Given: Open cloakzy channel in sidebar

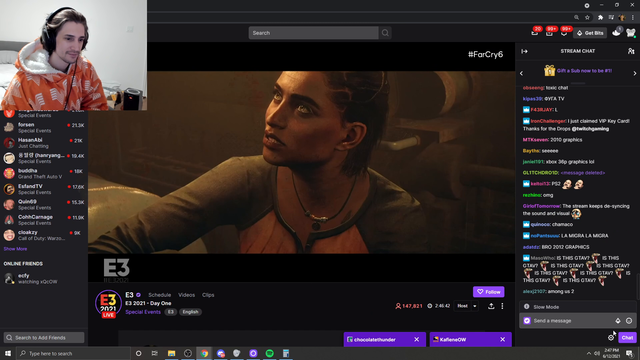Looking at the screenshot, I should (x=44, y=235).
